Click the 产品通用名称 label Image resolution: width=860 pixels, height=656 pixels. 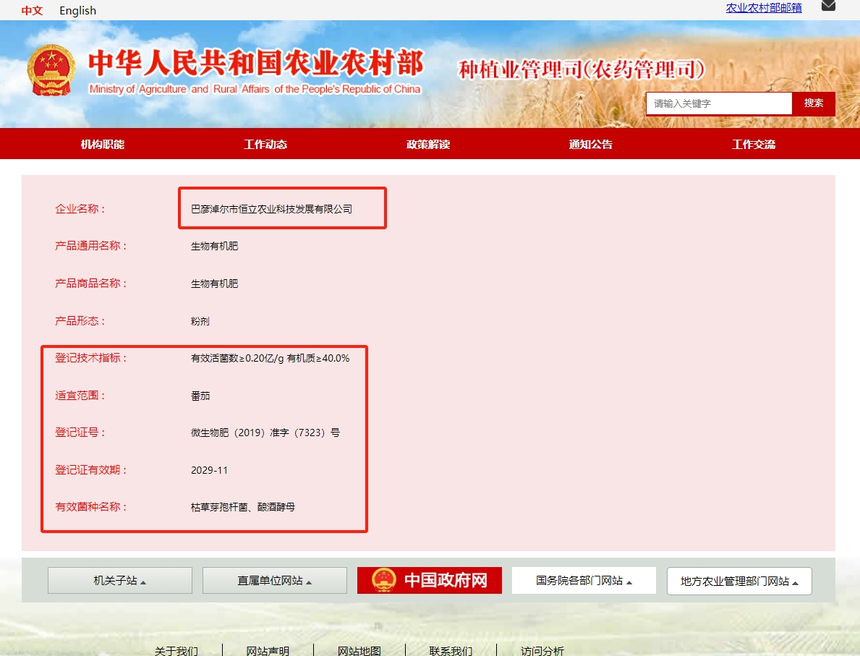tap(91, 246)
